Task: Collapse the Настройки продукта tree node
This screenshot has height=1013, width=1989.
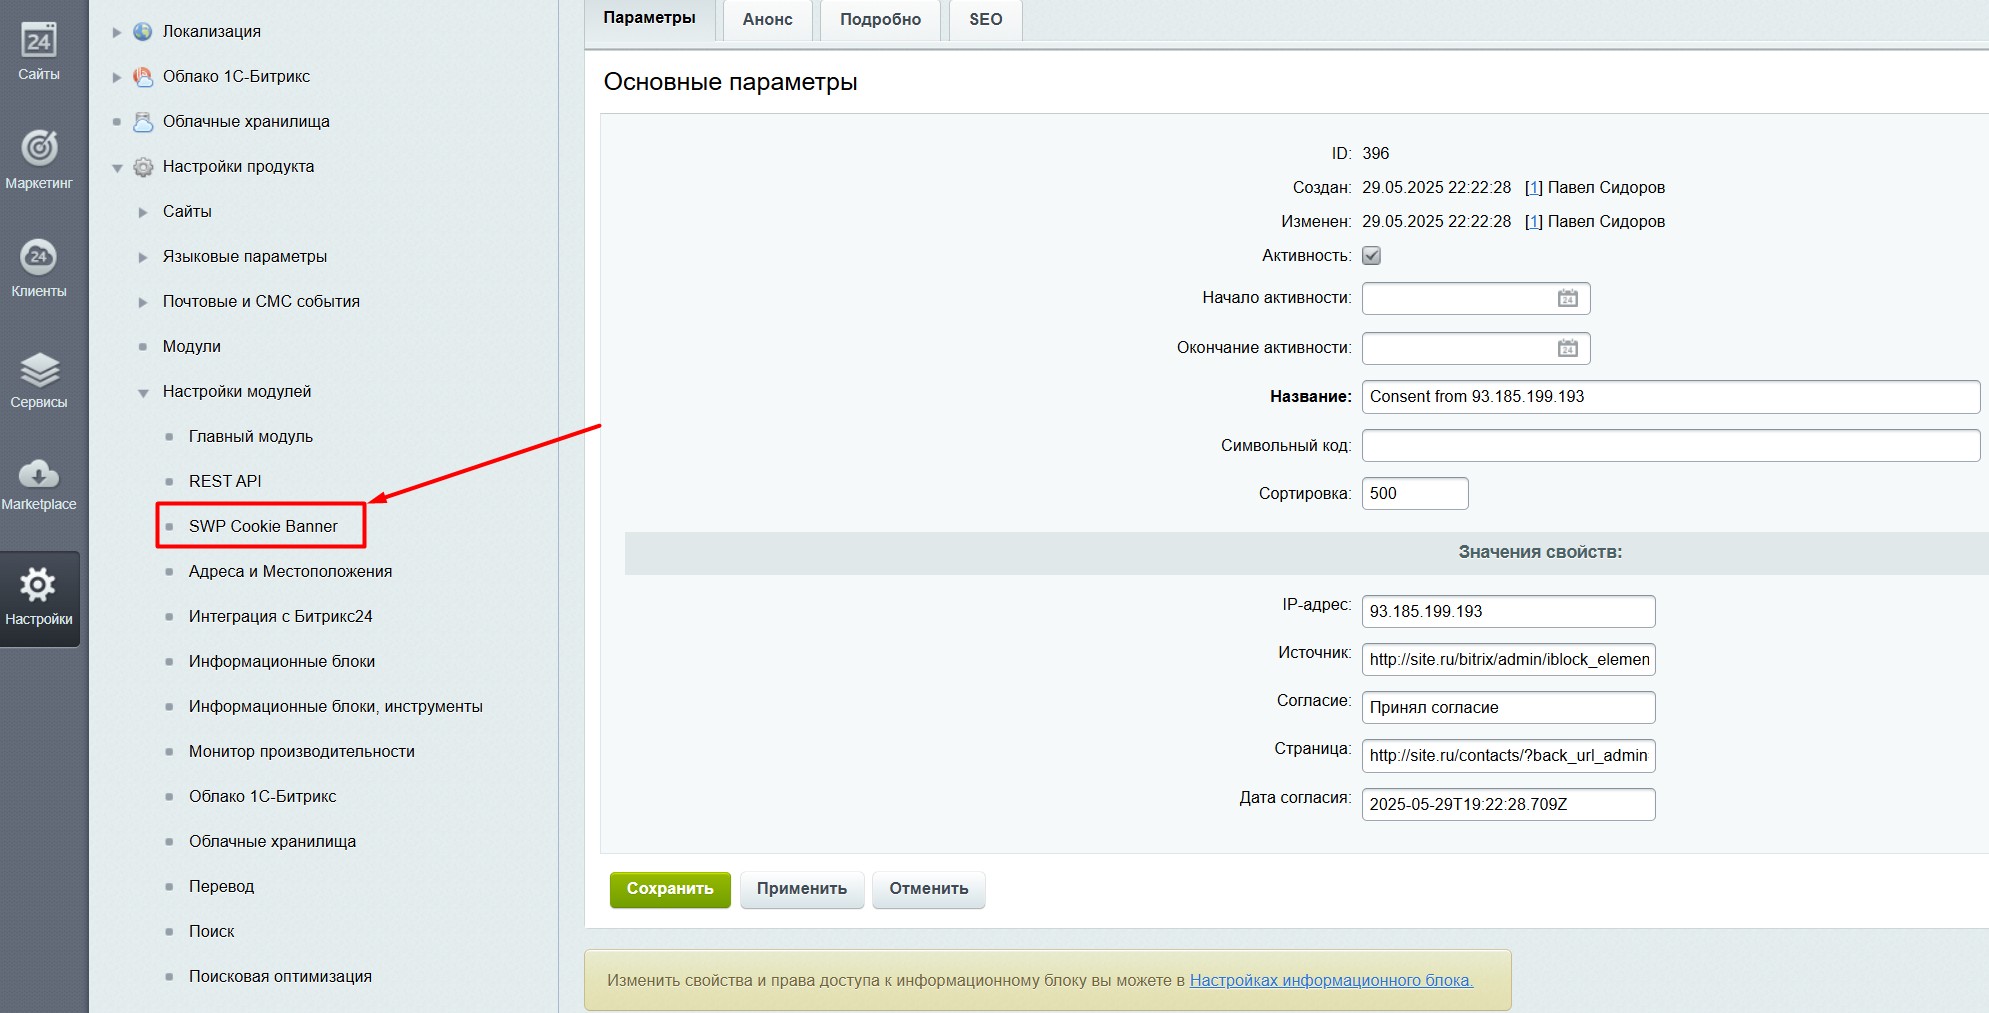Action: [117, 167]
